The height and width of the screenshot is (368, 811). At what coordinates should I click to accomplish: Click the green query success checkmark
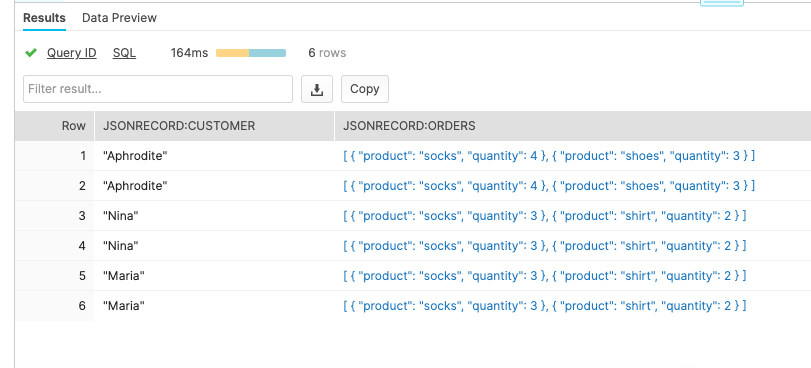click(x=31, y=53)
